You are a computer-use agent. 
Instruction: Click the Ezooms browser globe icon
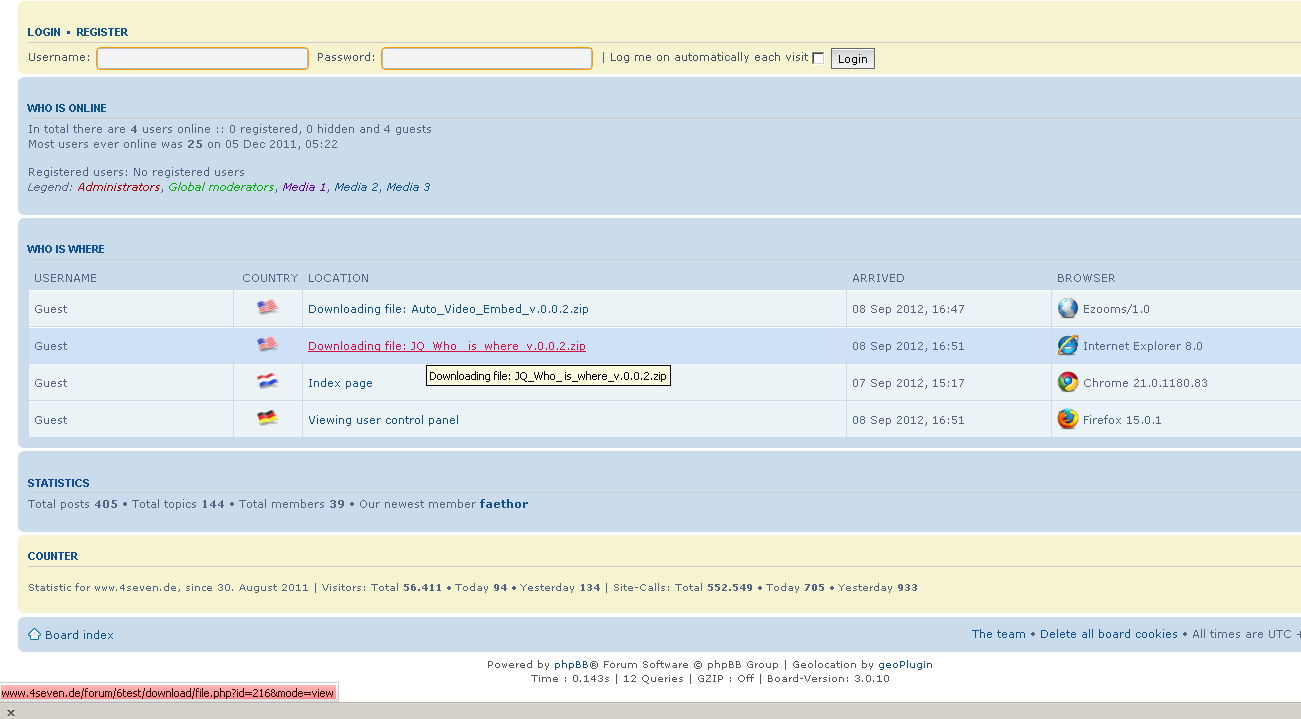pyautogui.click(x=1068, y=309)
